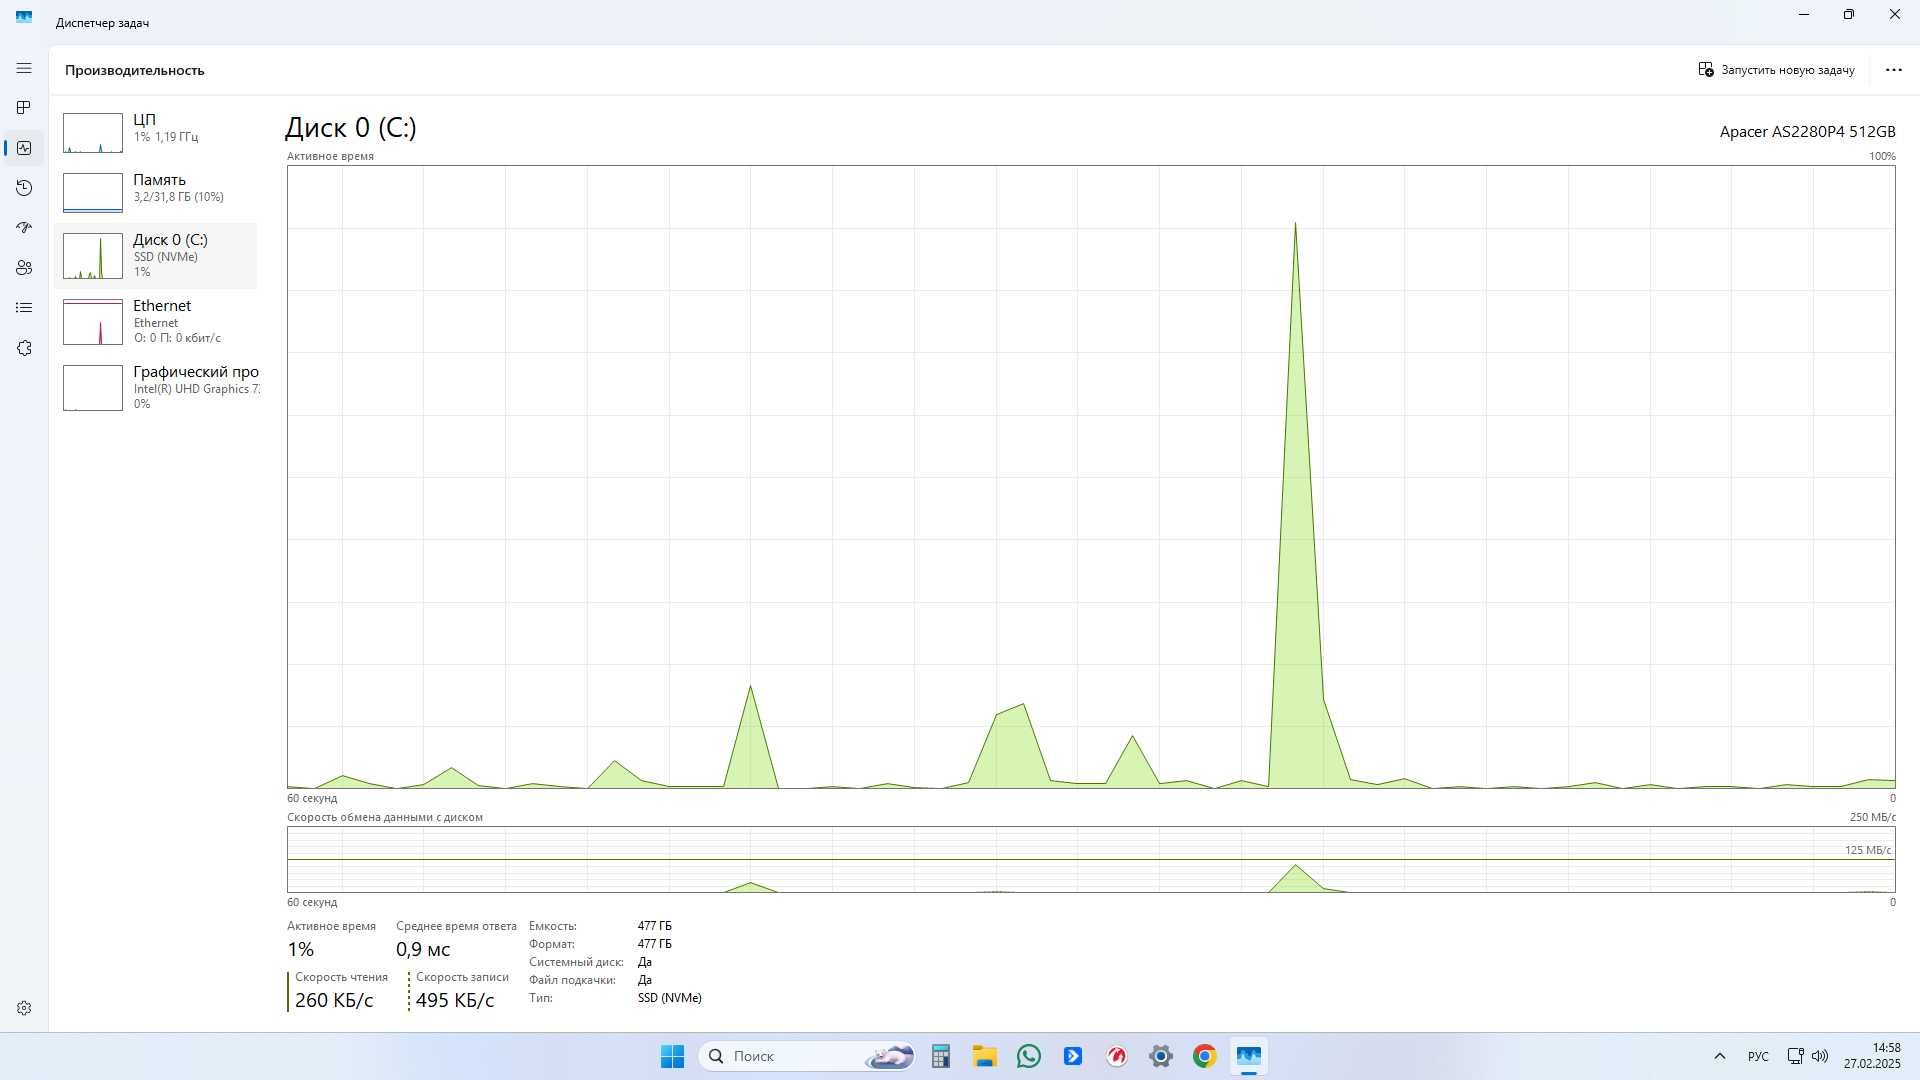Open the volume tray icon
The width and height of the screenshot is (1920, 1080).
(1820, 1056)
